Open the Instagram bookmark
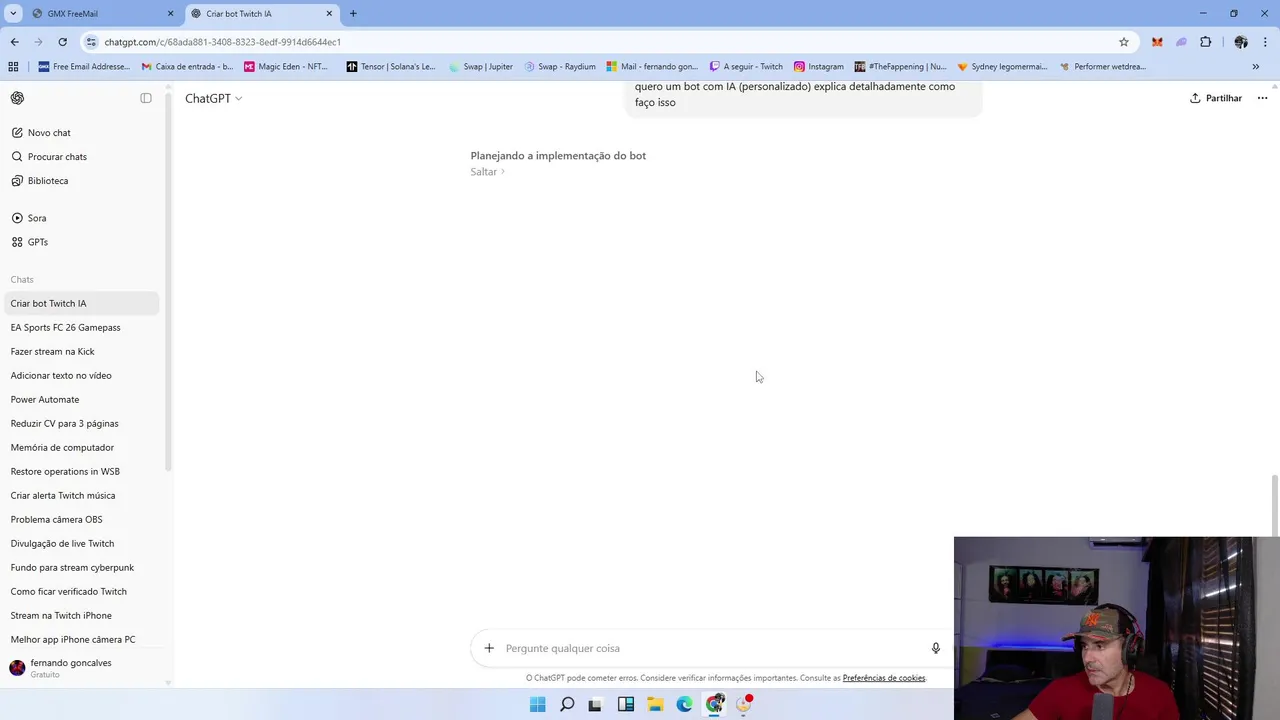 coord(819,67)
